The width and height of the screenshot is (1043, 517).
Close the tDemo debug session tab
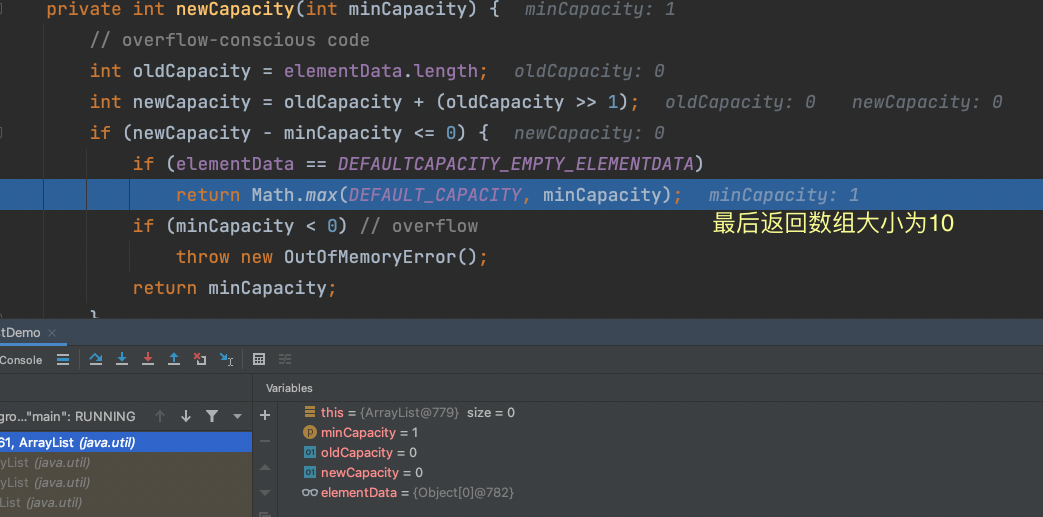[x=53, y=333]
